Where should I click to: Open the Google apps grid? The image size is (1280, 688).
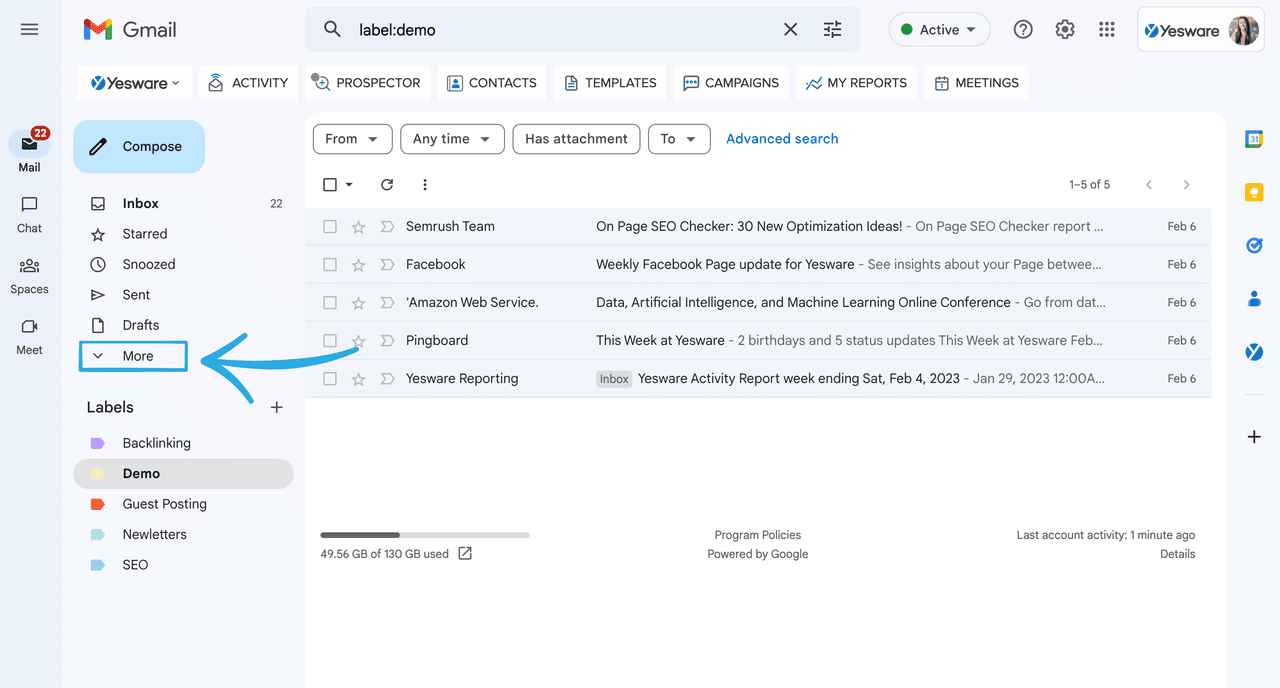pos(1106,29)
